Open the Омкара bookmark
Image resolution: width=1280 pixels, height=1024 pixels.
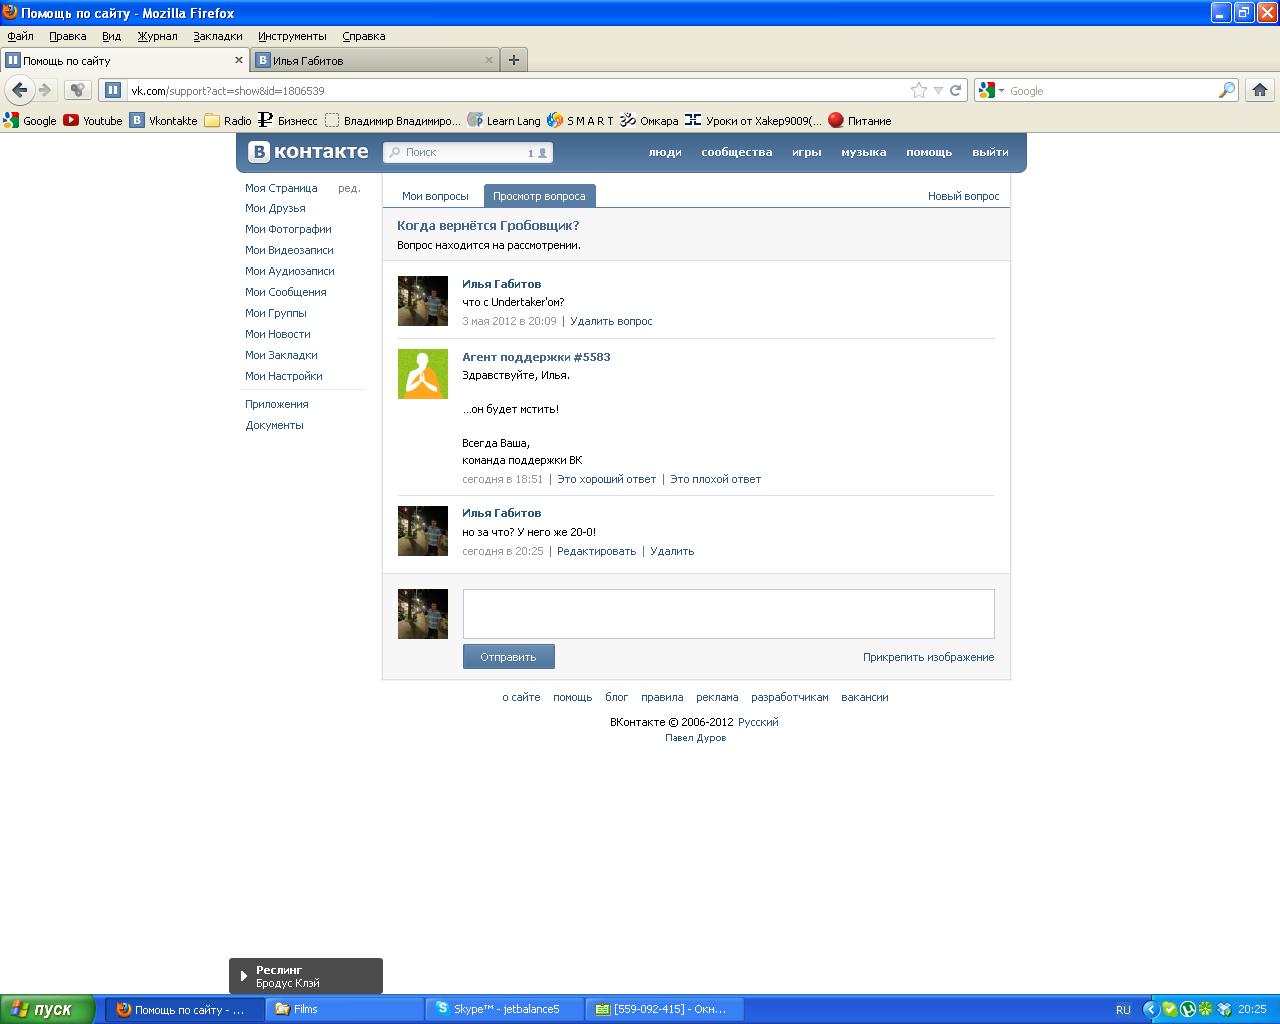coord(649,120)
